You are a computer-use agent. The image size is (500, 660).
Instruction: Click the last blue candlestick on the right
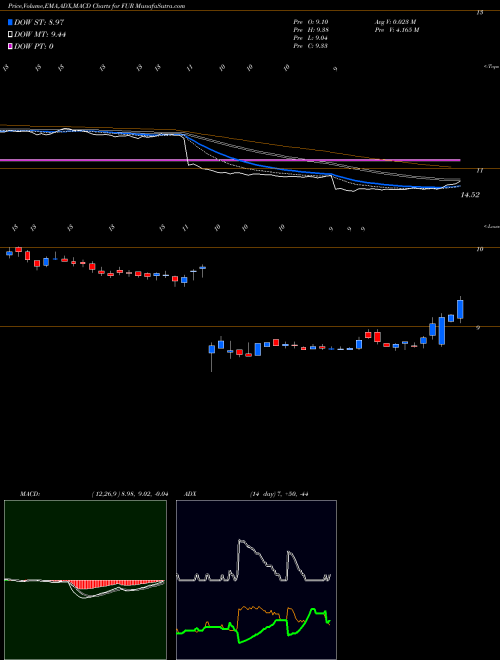point(460,309)
